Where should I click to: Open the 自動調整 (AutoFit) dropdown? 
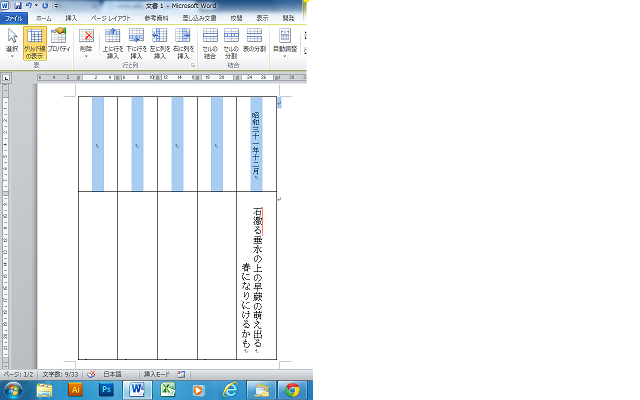(x=285, y=43)
